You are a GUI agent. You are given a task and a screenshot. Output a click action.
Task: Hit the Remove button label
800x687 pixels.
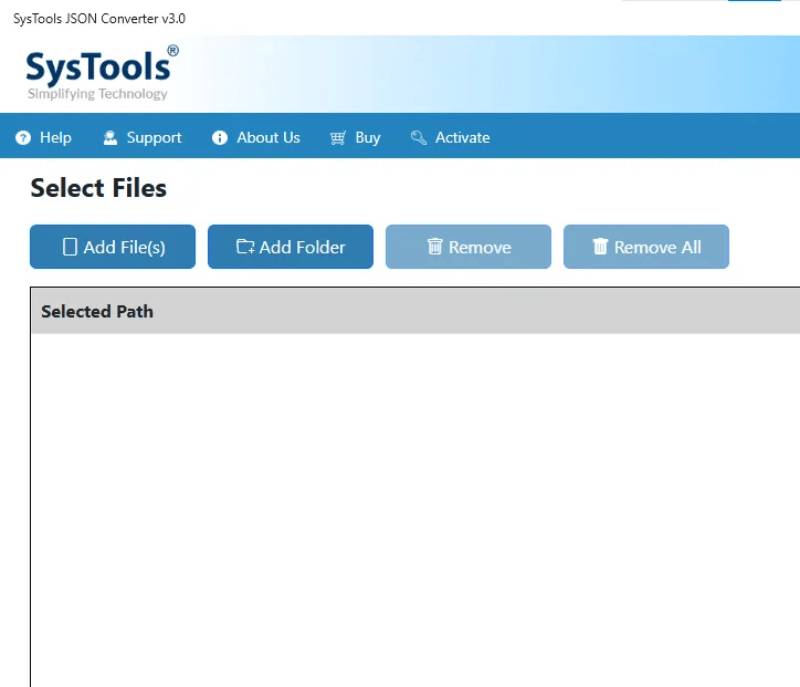[x=480, y=247]
